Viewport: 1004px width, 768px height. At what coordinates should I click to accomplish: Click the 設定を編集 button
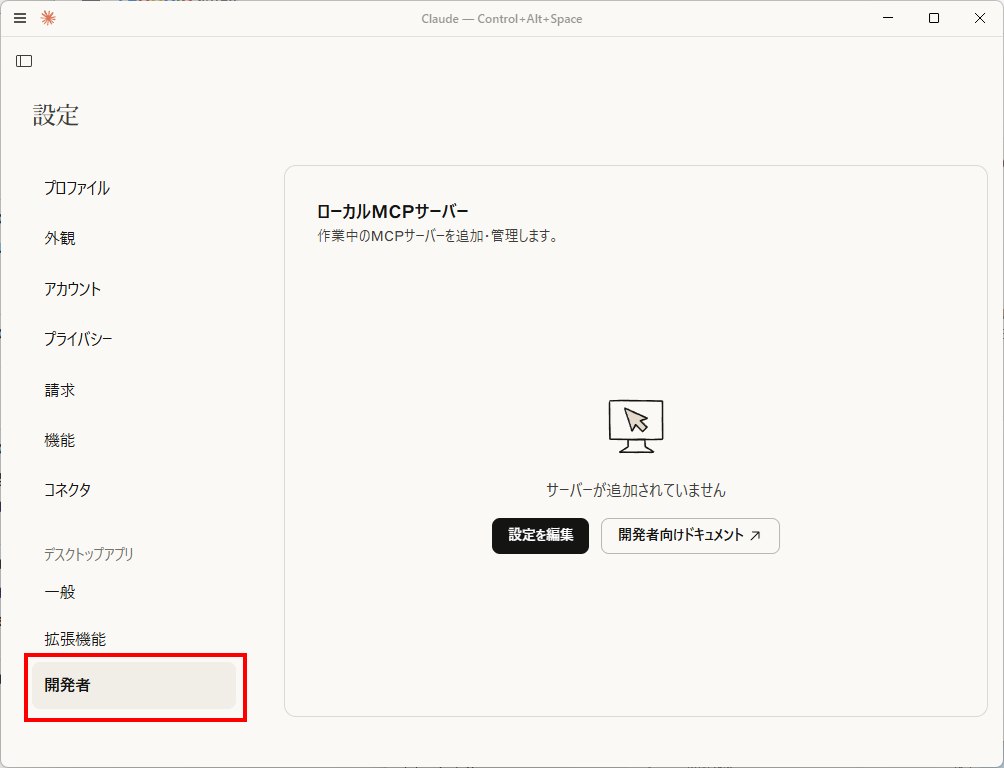(540, 535)
